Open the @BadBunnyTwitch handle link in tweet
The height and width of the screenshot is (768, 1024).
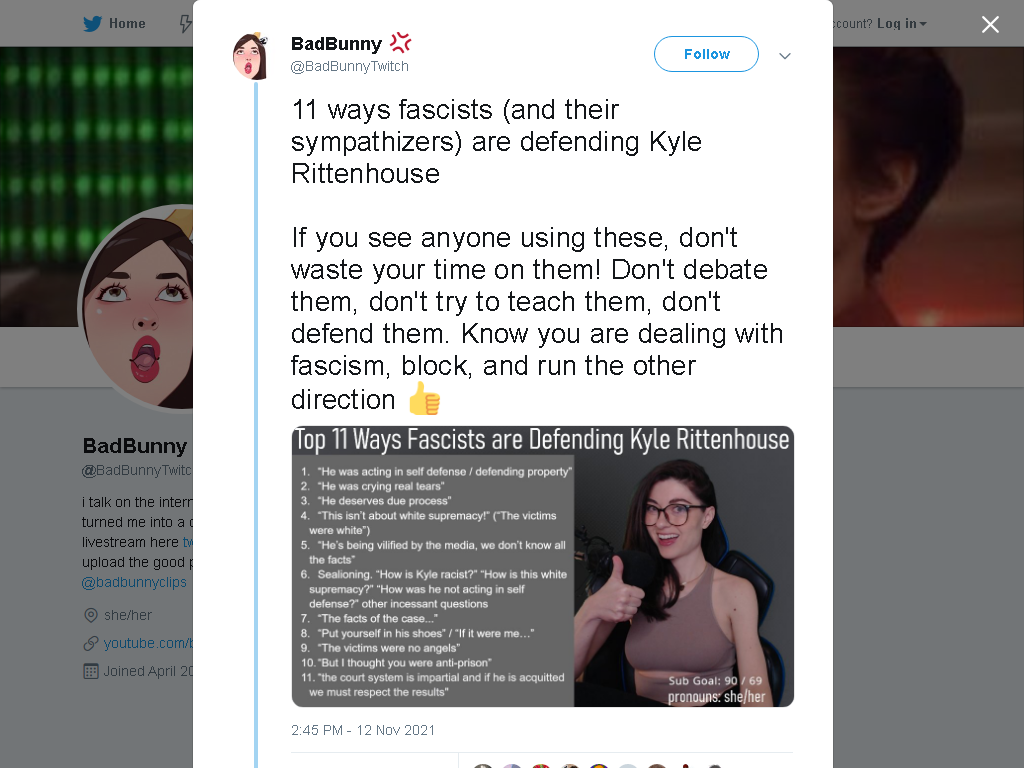point(349,66)
